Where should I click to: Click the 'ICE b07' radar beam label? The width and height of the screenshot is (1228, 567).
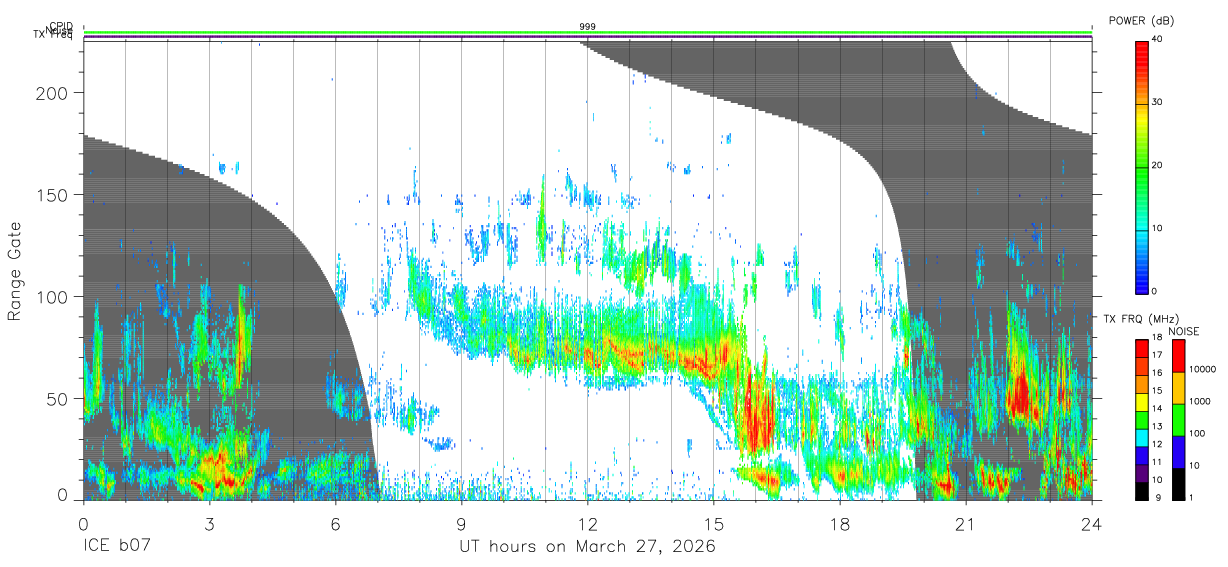pyautogui.click(x=116, y=548)
